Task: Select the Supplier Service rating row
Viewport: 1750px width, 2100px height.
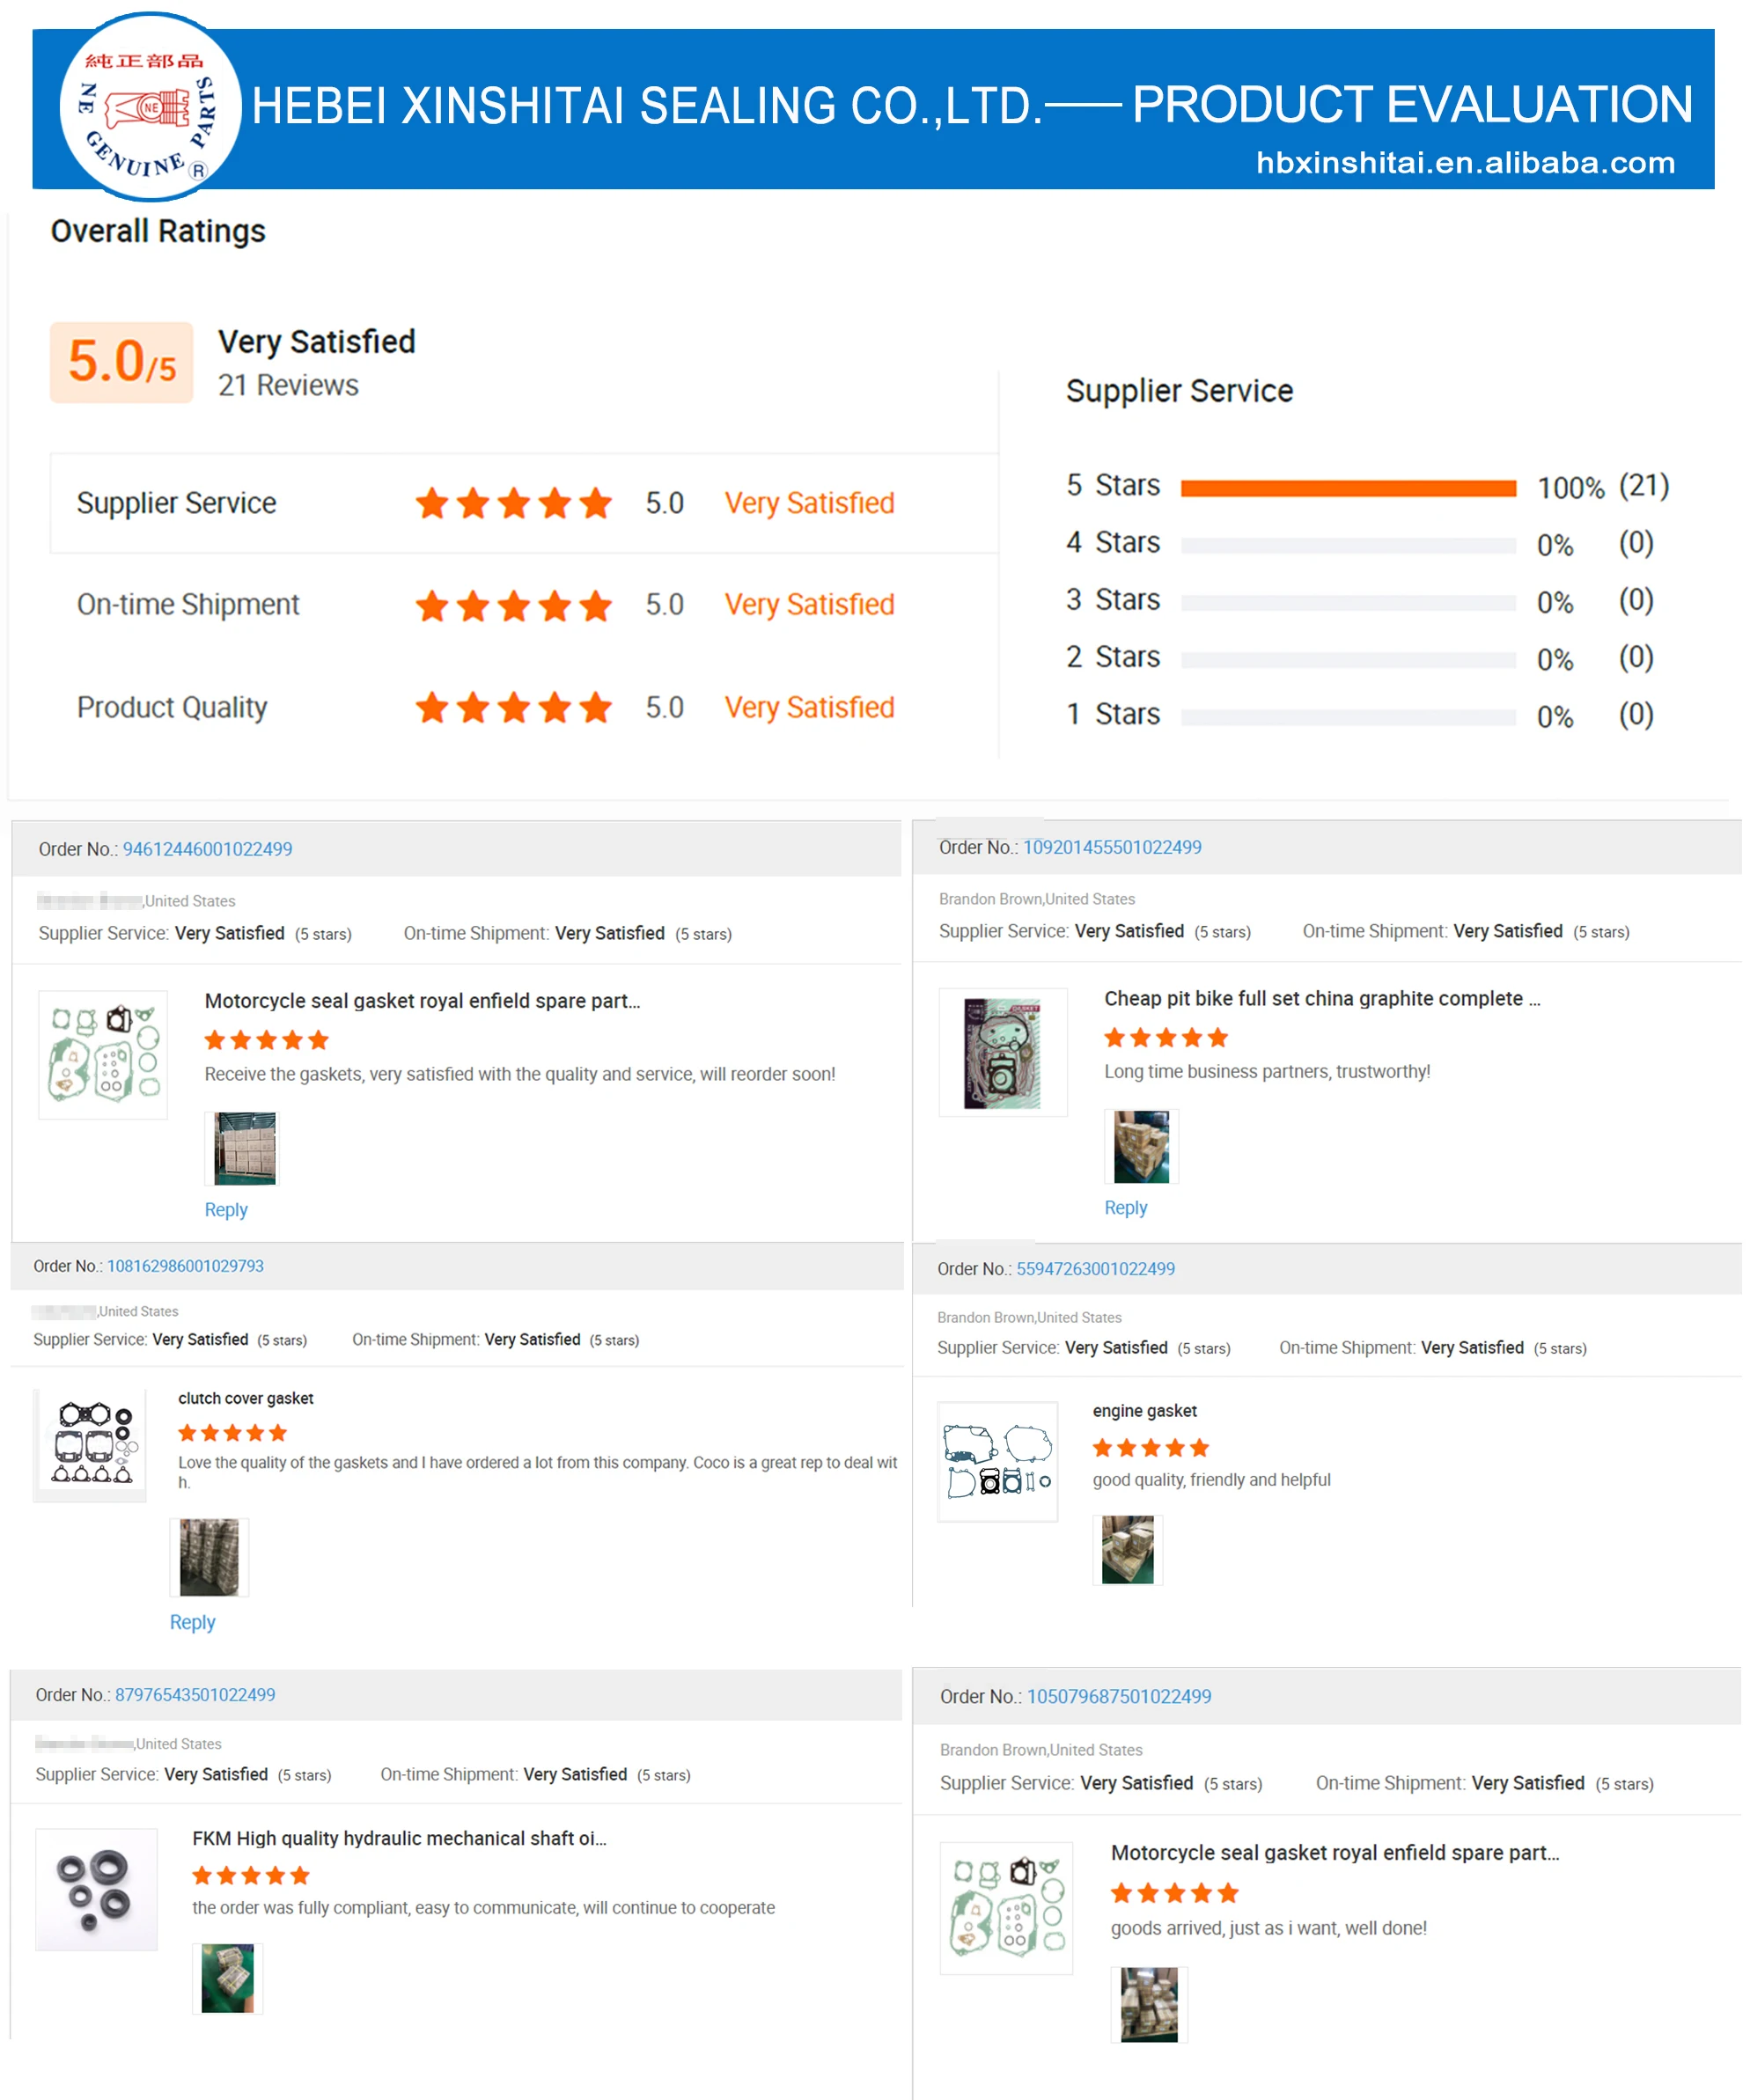Action: click(x=524, y=503)
